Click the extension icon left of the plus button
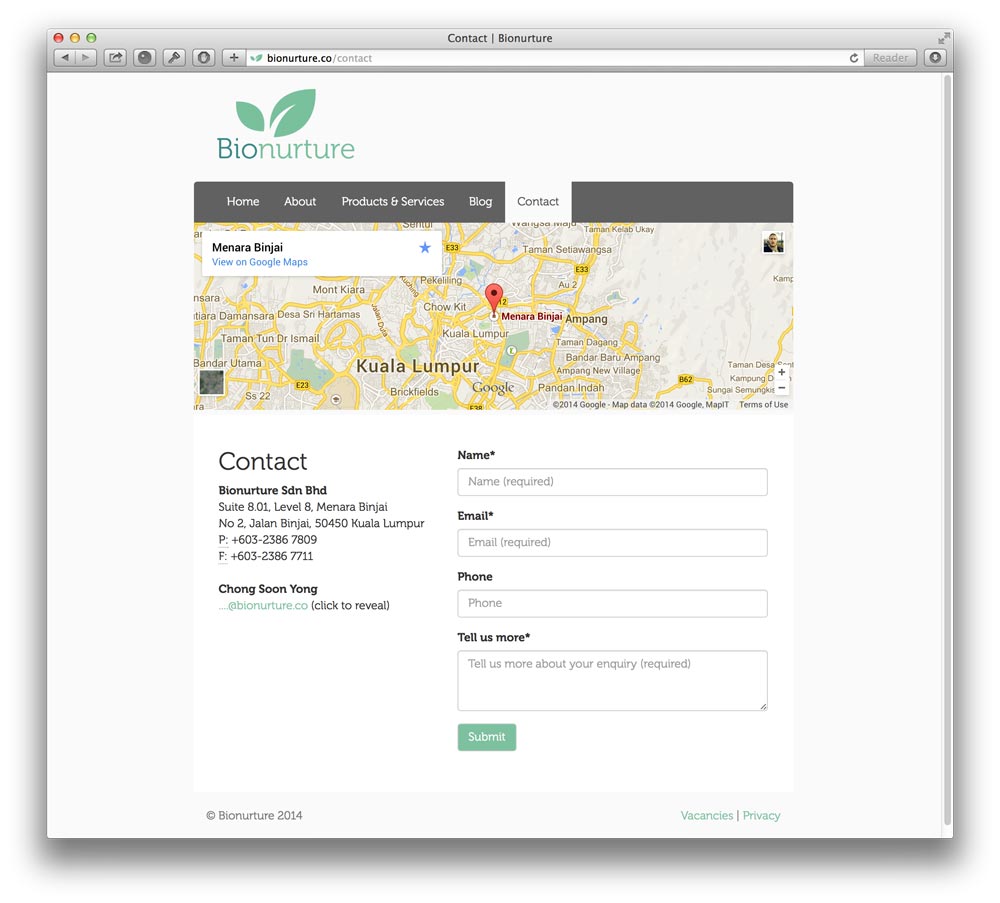This screenshot has width=1000, height=903. [x=203, y=58]
